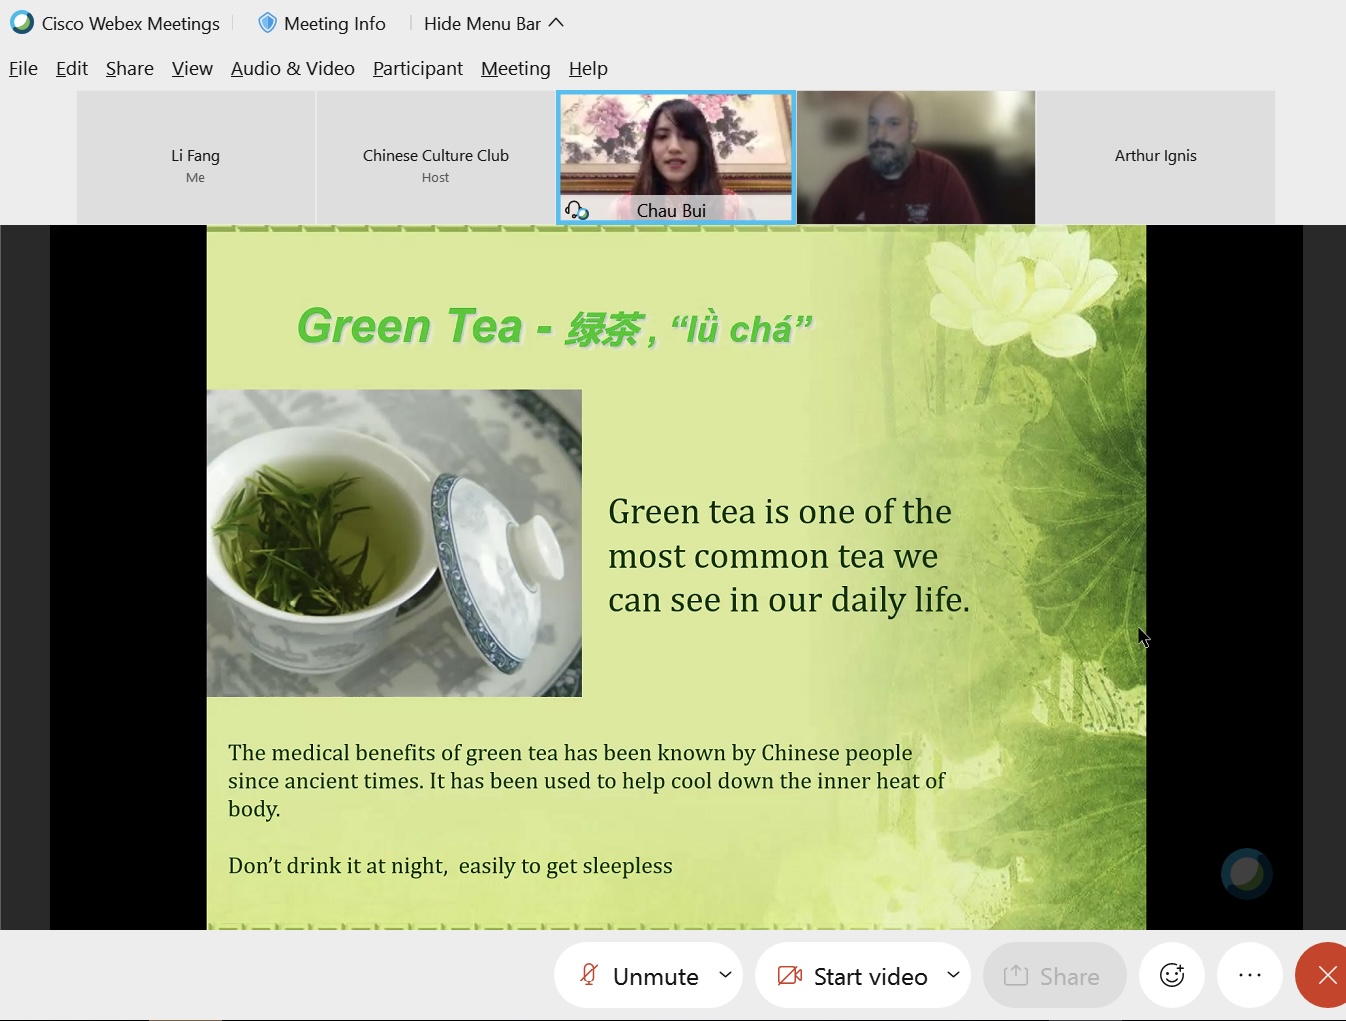Open the Audio & Video menu
The height and width of the screenshot is (1021, 1346).
point(292,68)
